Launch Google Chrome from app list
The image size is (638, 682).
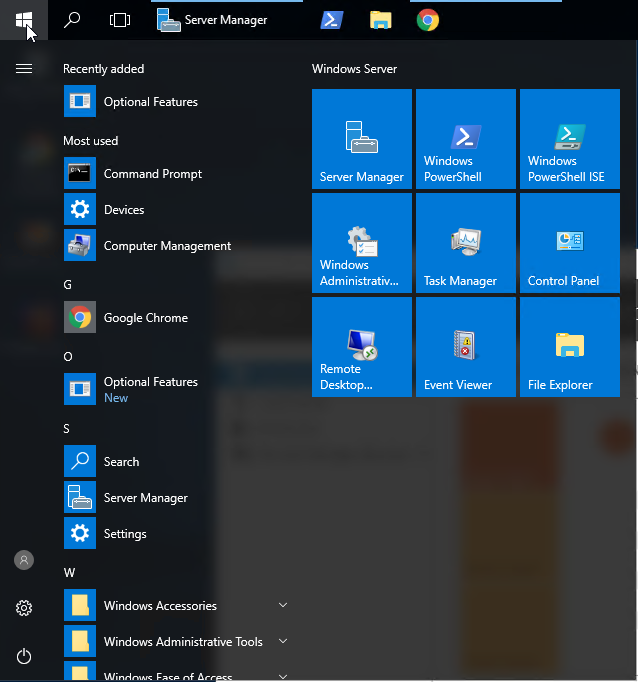tap(177, 317)
